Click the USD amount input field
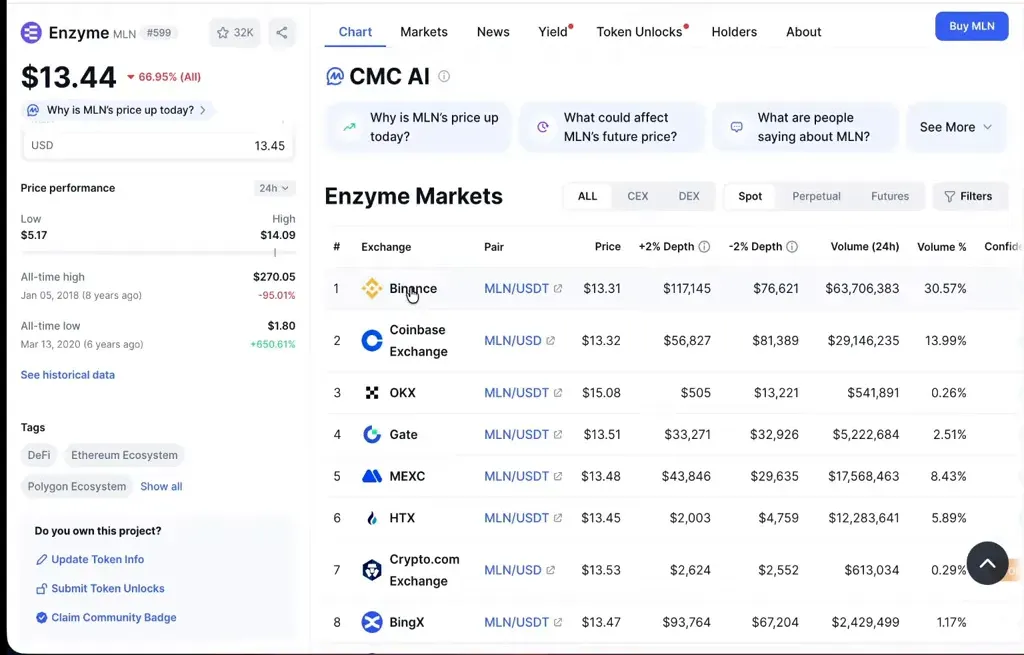This screenshot has height=655, width=1024. 158,146
